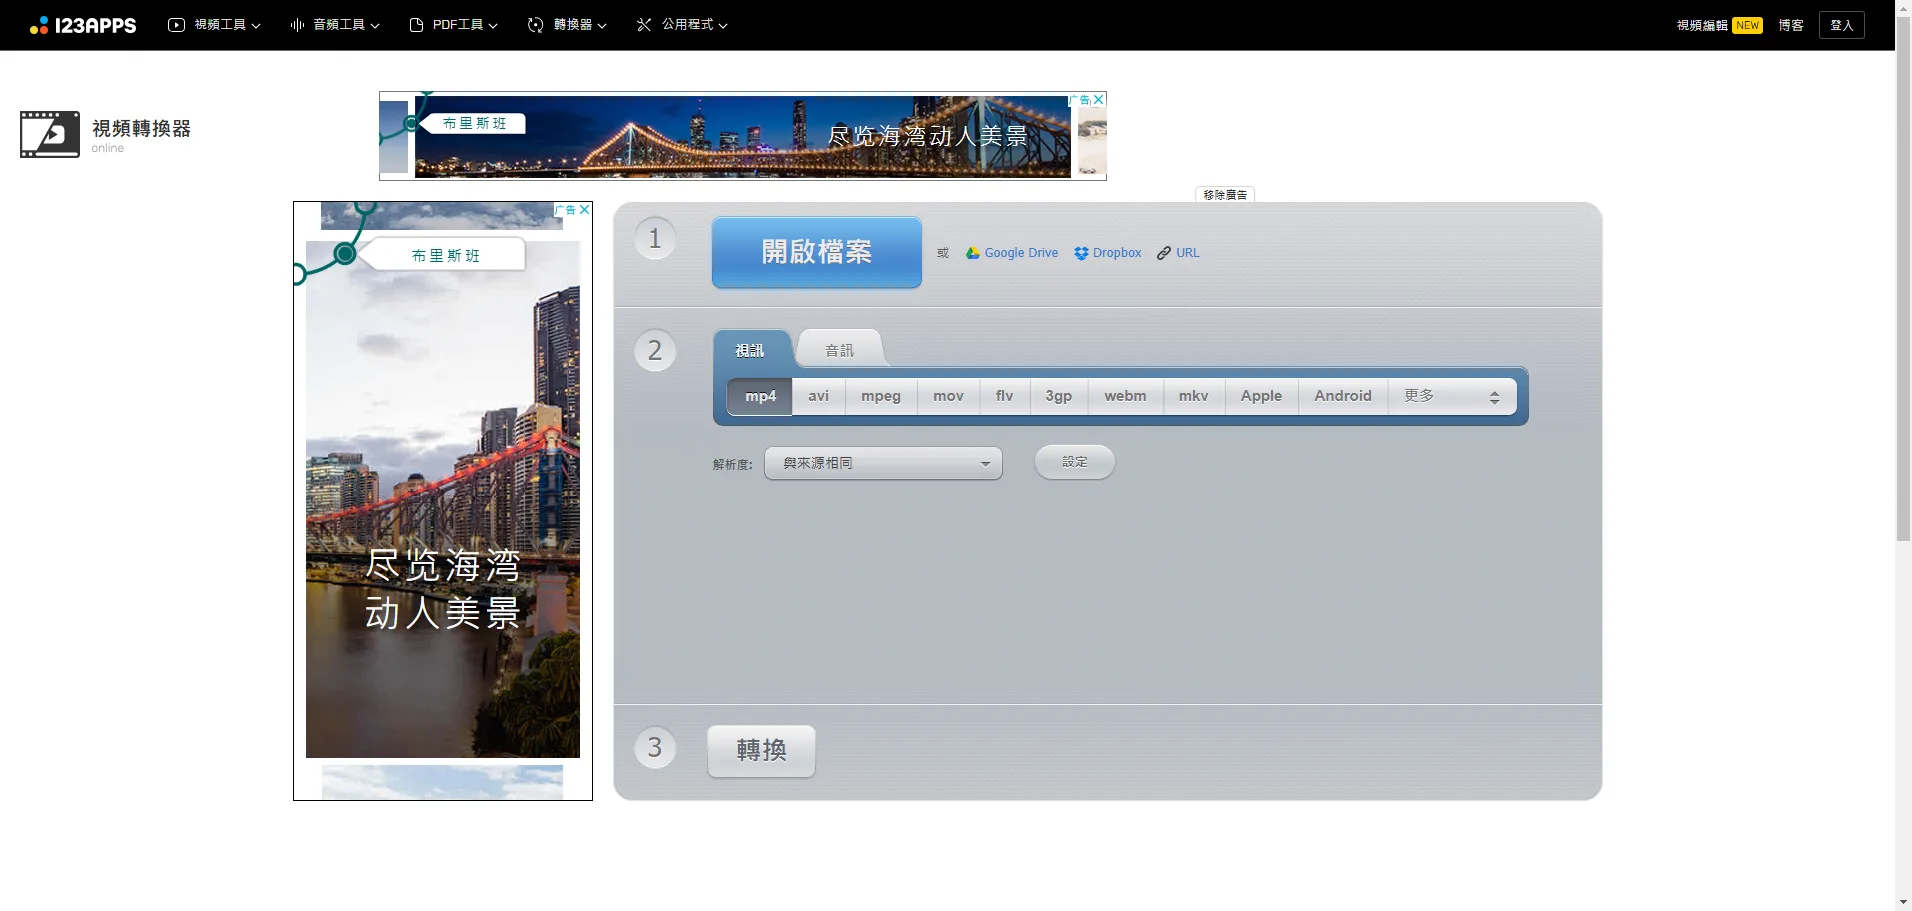
Task: Click the page vertical scrollbar
Action: click(x=1903, y=300)
